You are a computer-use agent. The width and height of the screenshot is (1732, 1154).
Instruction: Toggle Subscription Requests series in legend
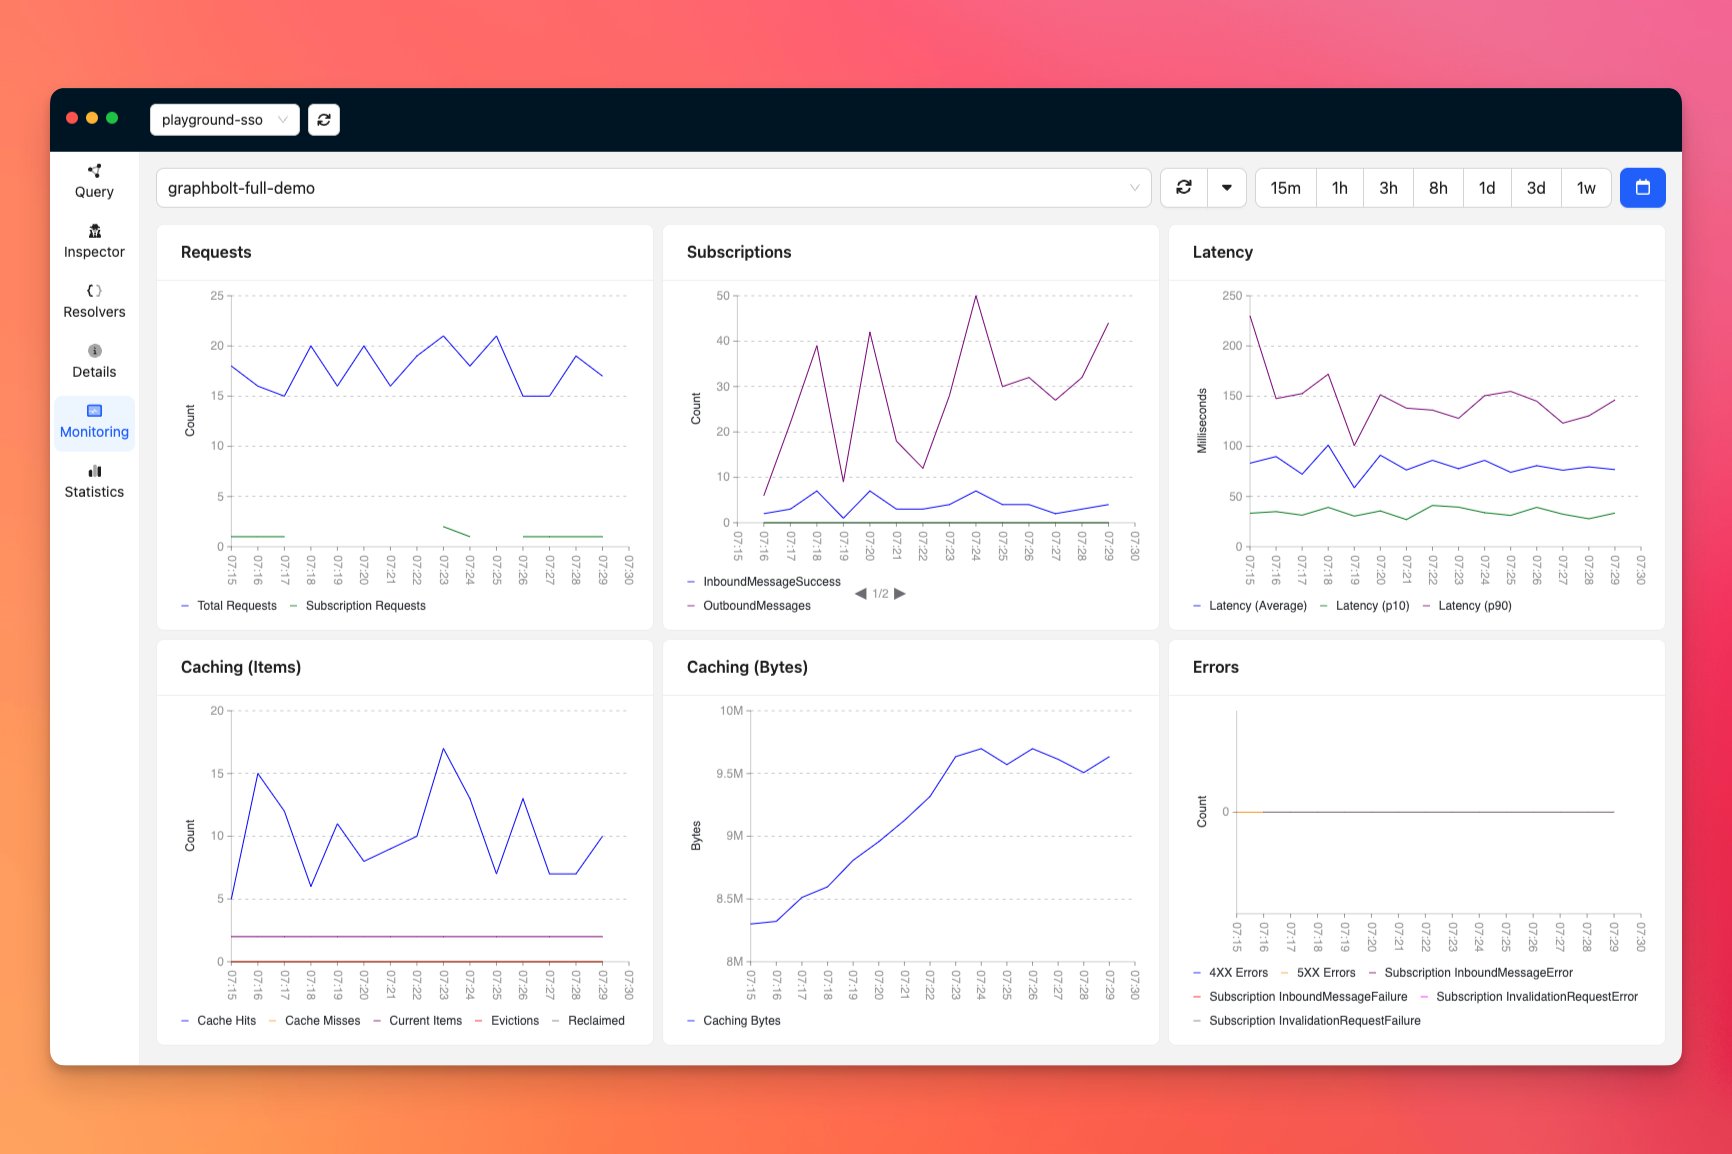click(358, 606)
